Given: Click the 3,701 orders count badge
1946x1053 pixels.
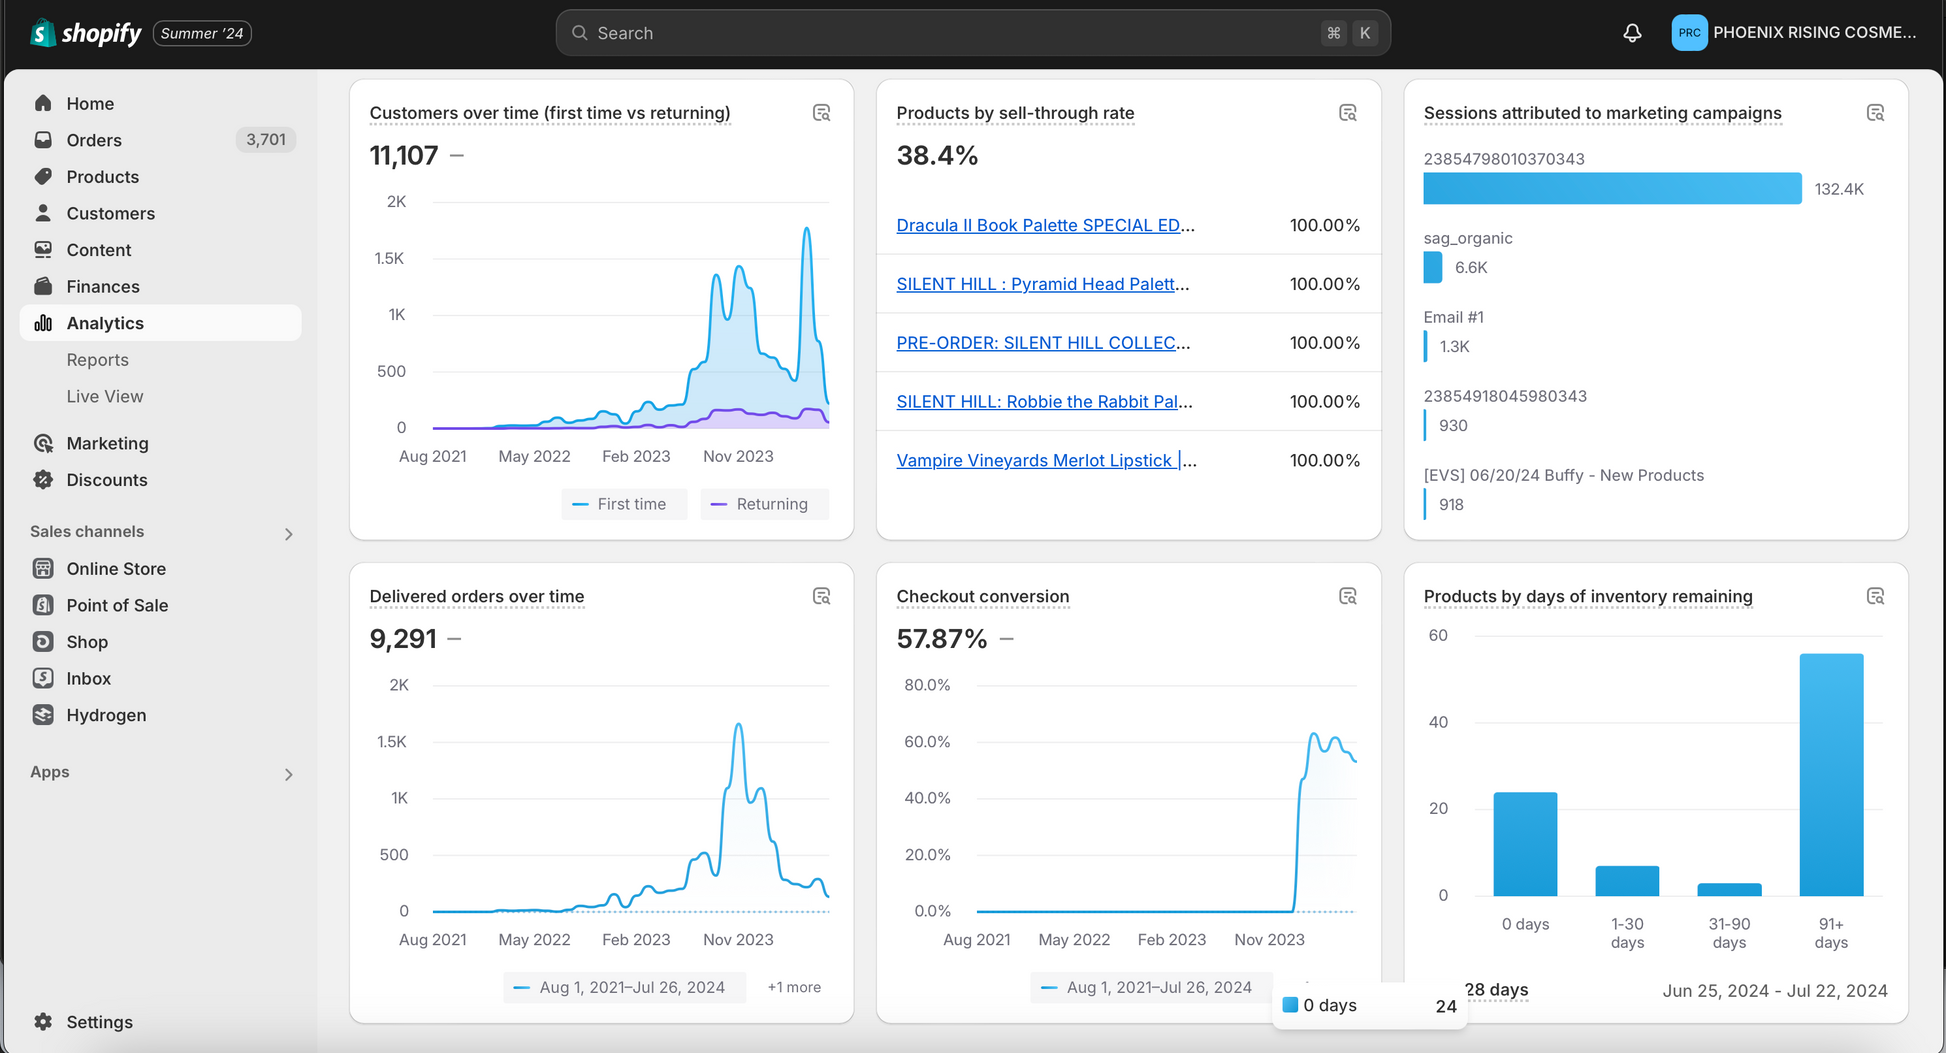Looking at the screenshot, I should 265,140.
